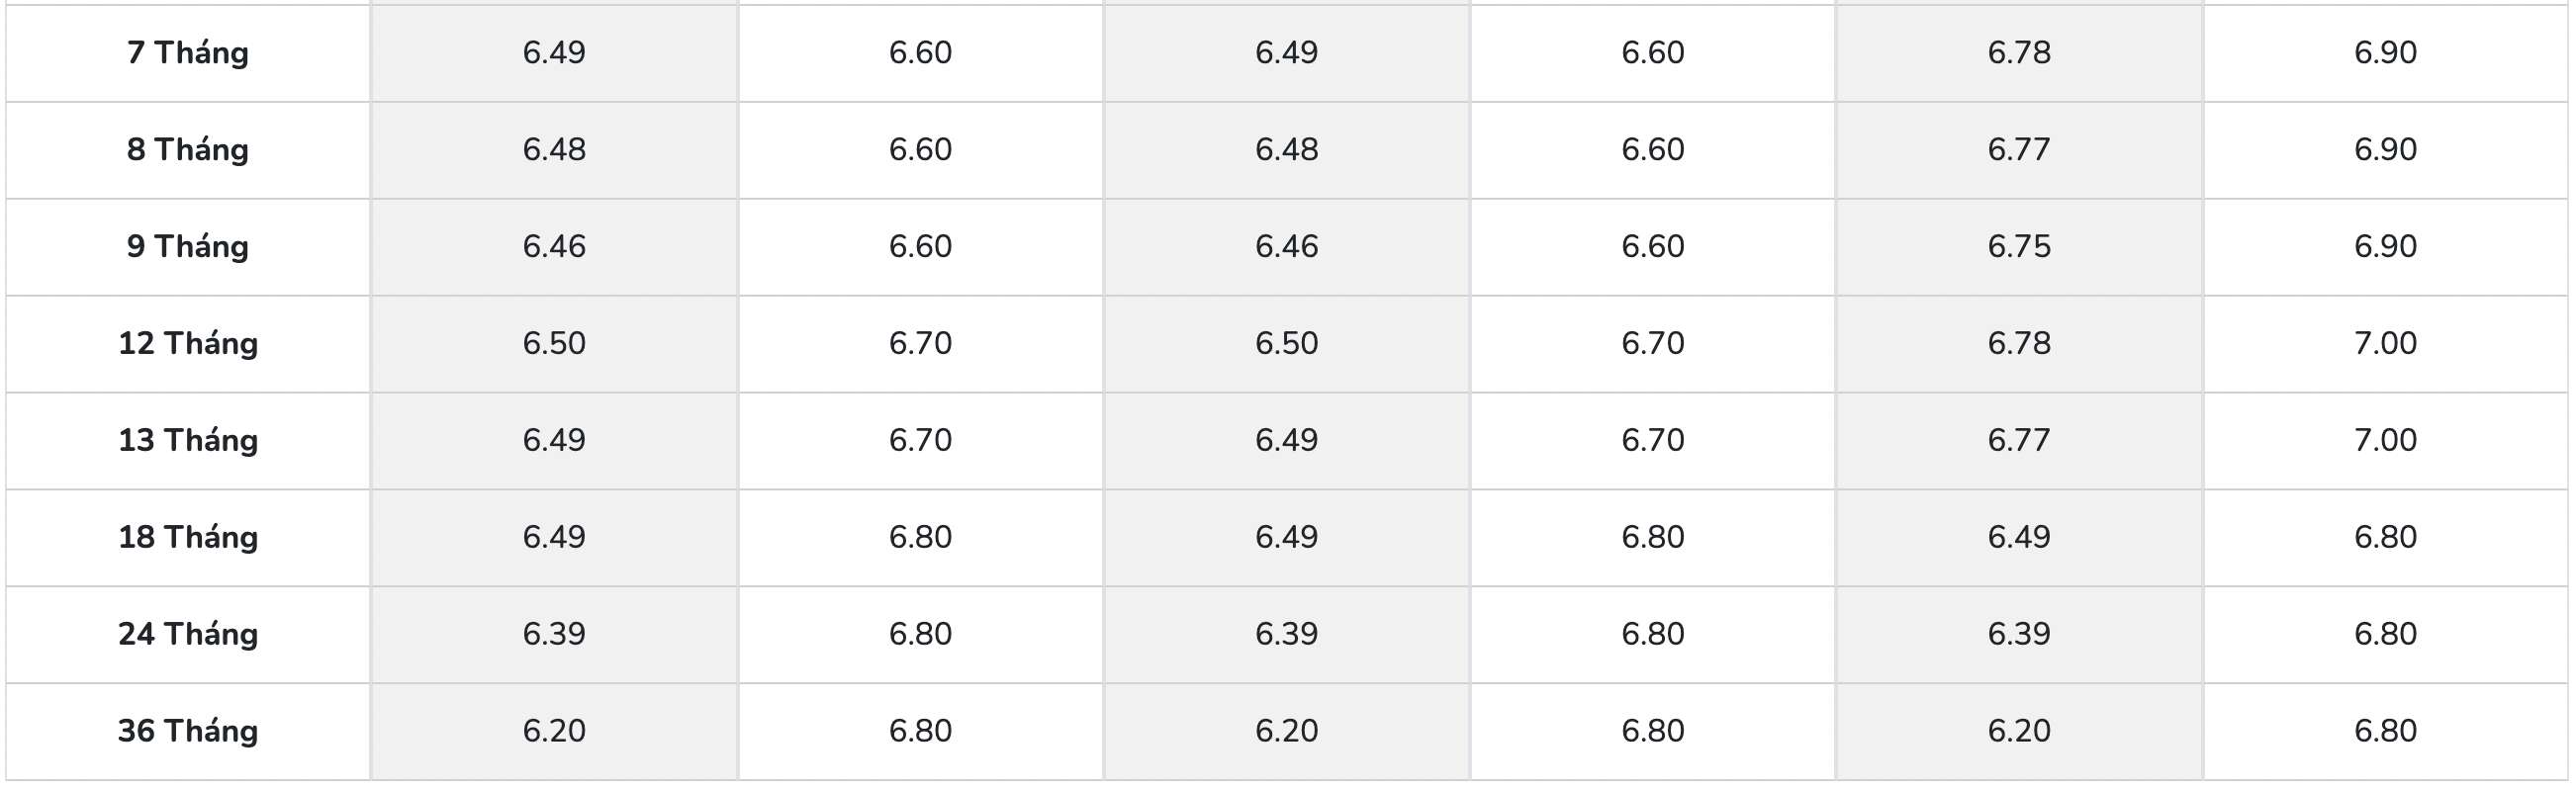Select the 6.90 value in 7 Tháng row
The width and height of the screenshot is (2576, 791).
[x=2385, y=52]
